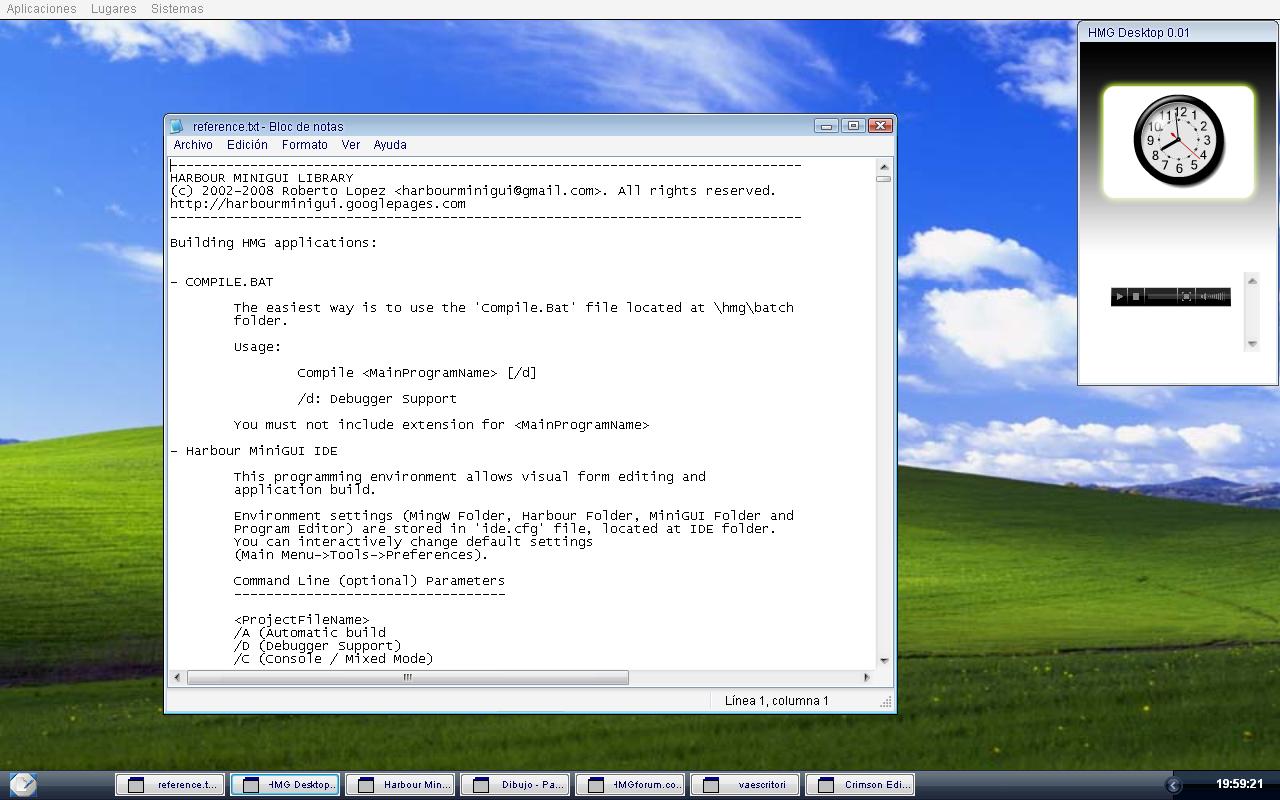Select the HMGforum.co window in the taskbar
The height and width of the screenshot is (800, 1280).
630,784
